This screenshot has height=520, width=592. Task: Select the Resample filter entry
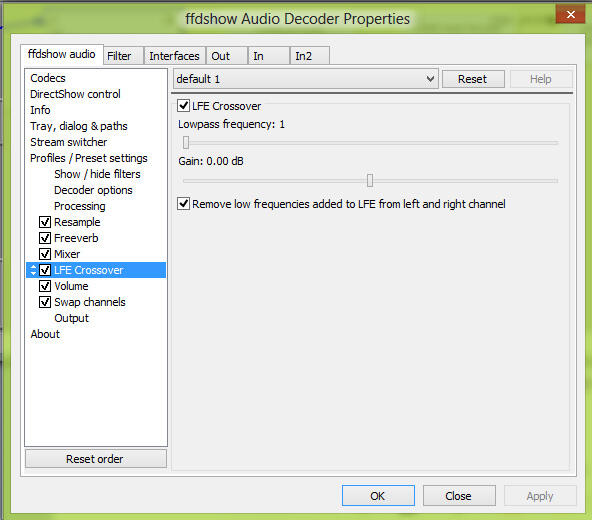[77, 222]
